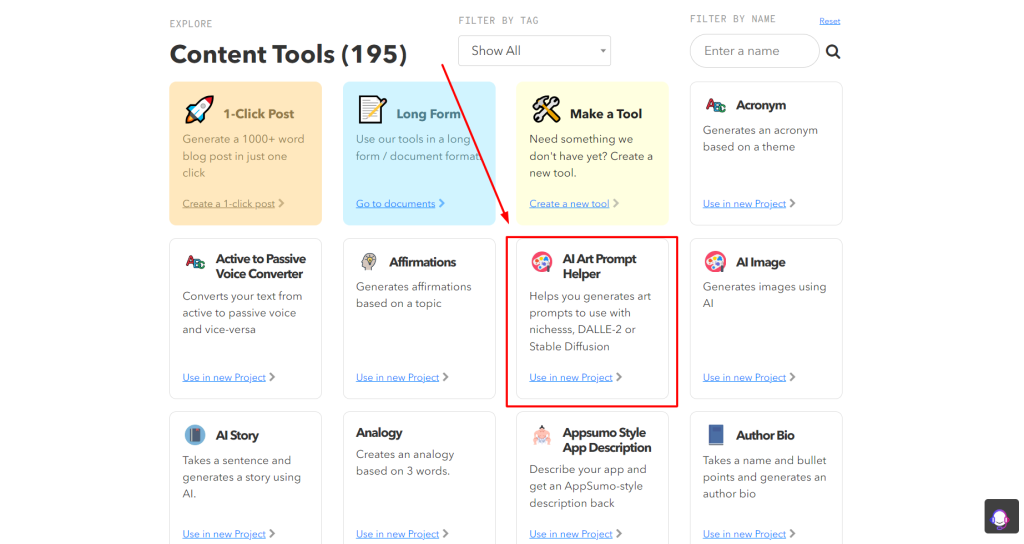Click the lightbulb head icon on Affirmations
This screenshot has height=544, width=1024.
click(x=369, y=262)
